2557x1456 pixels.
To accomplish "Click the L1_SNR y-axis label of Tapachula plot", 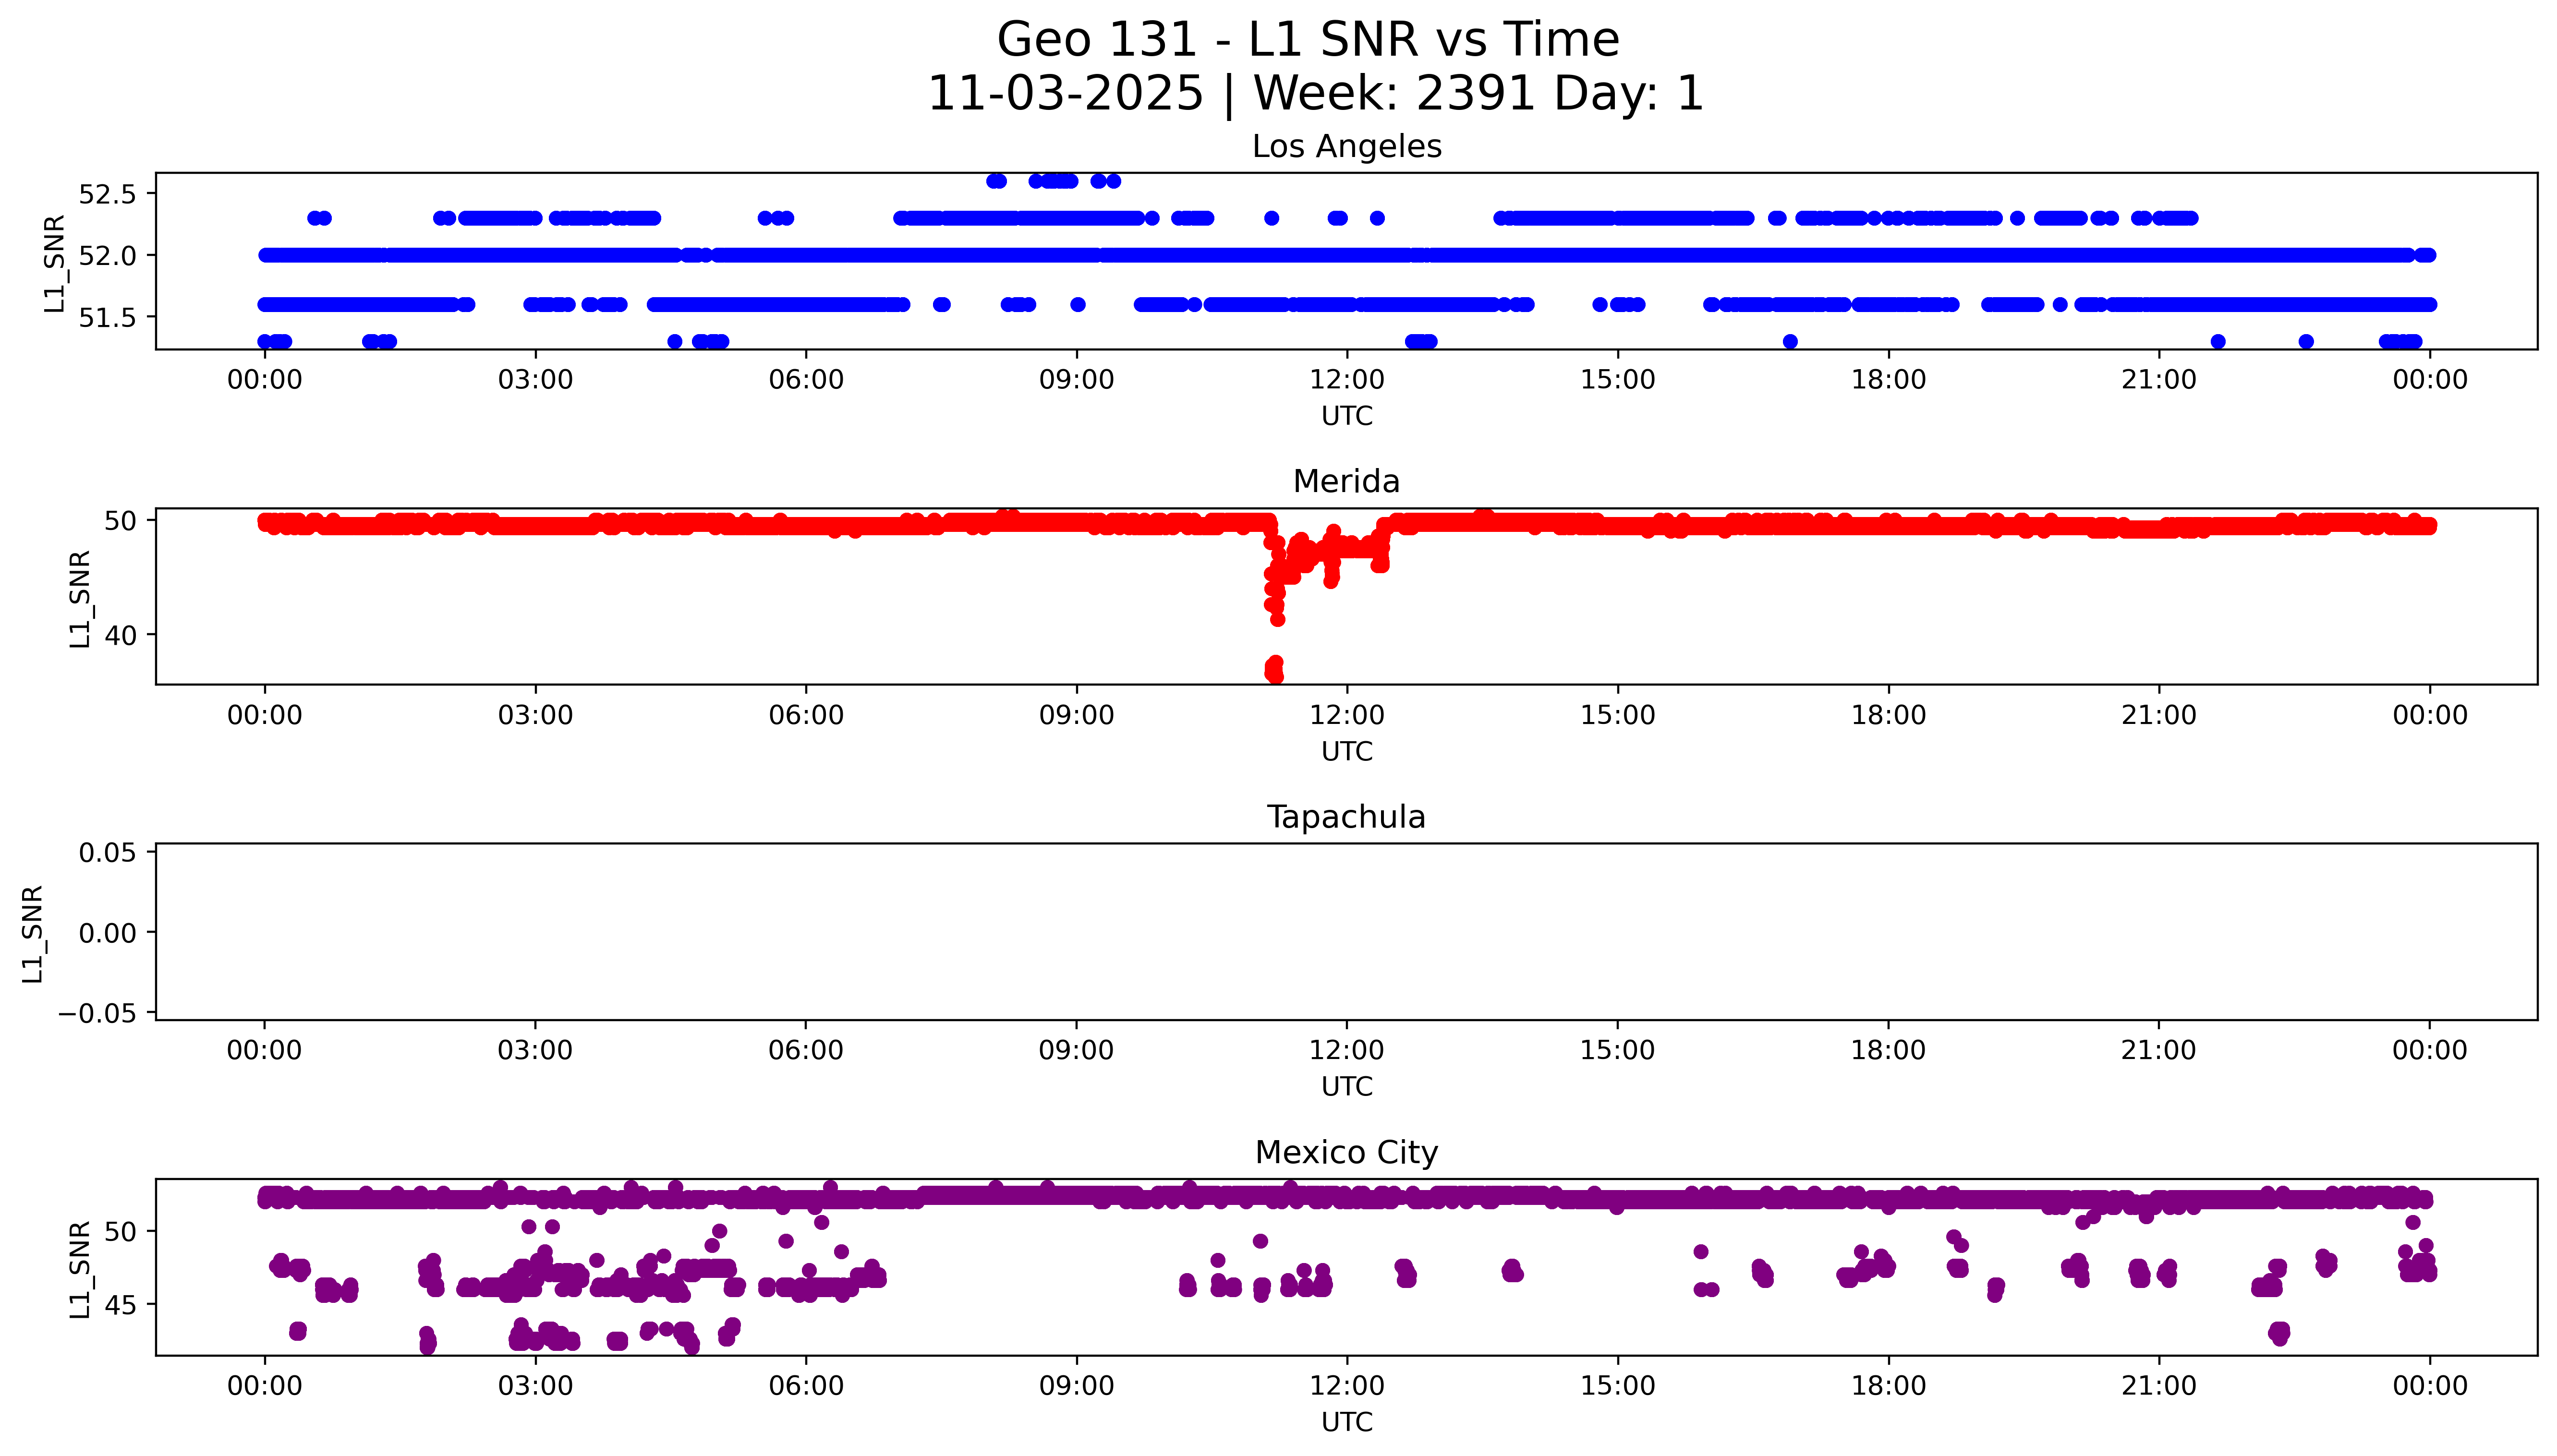I will (33, 934).
